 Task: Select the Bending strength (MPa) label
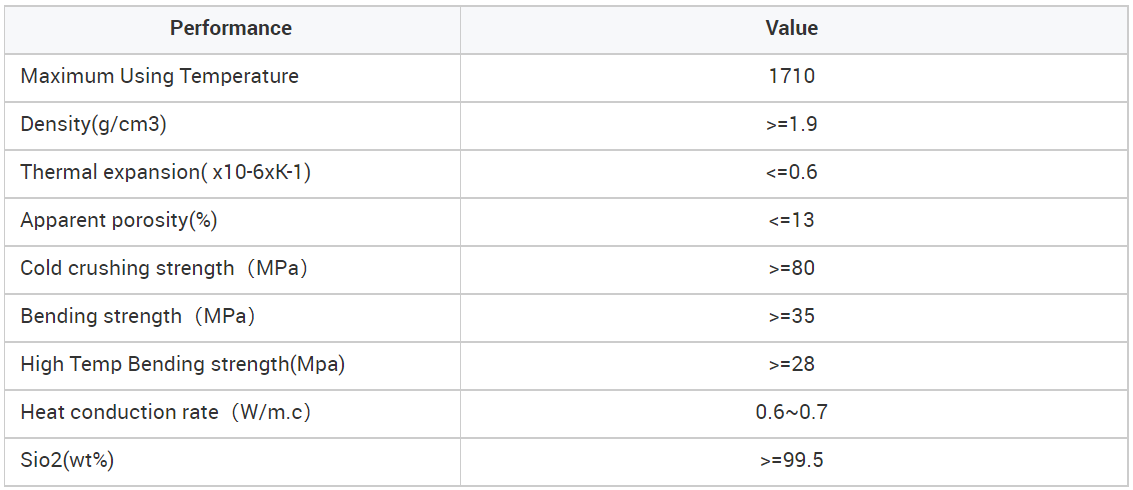(x=138, y=316)
